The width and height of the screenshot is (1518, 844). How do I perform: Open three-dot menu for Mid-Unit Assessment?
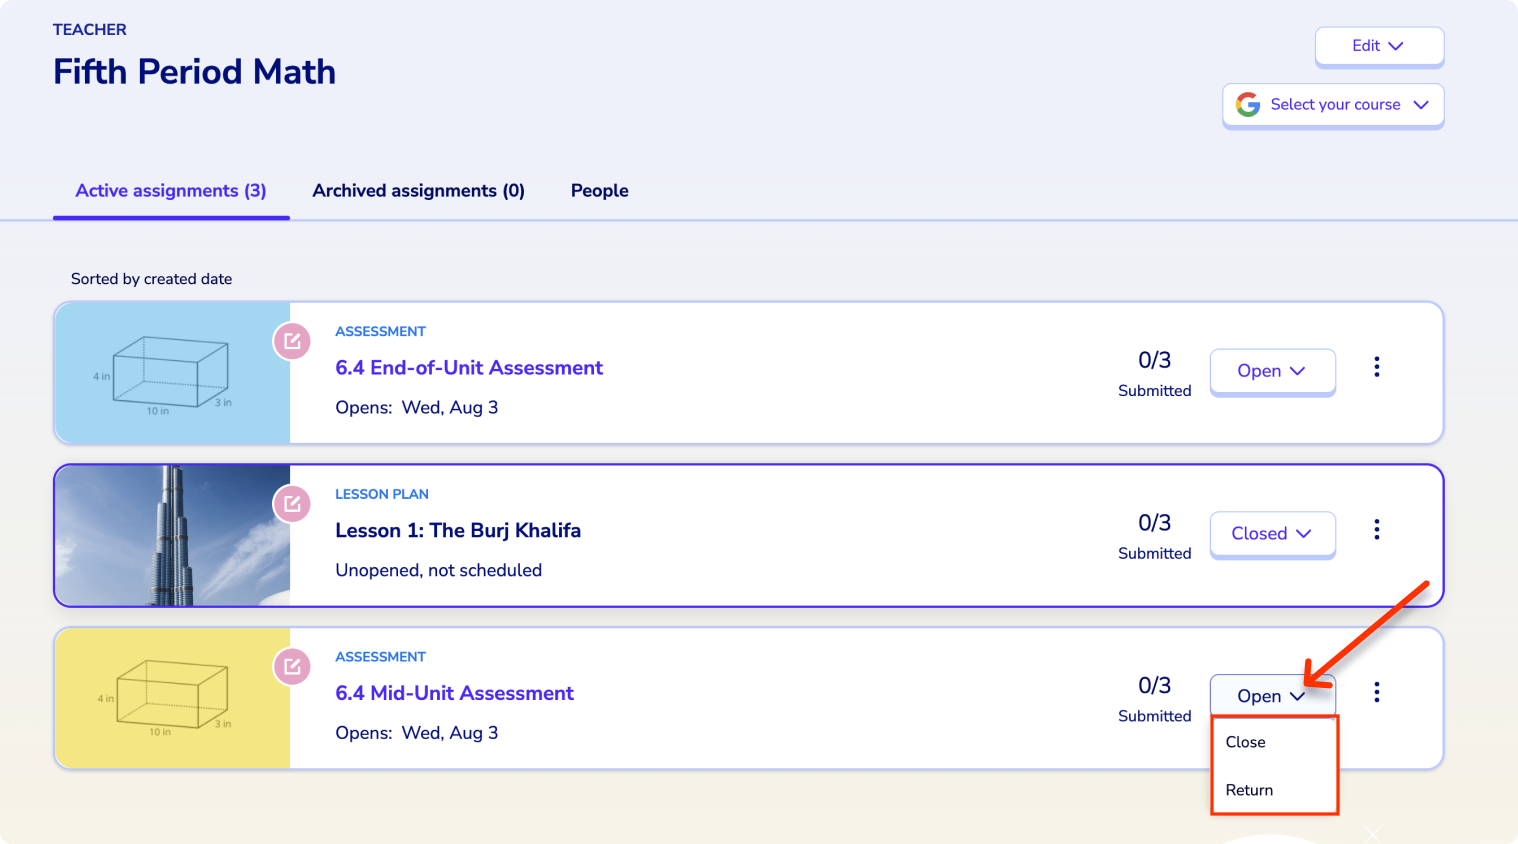1376,692
